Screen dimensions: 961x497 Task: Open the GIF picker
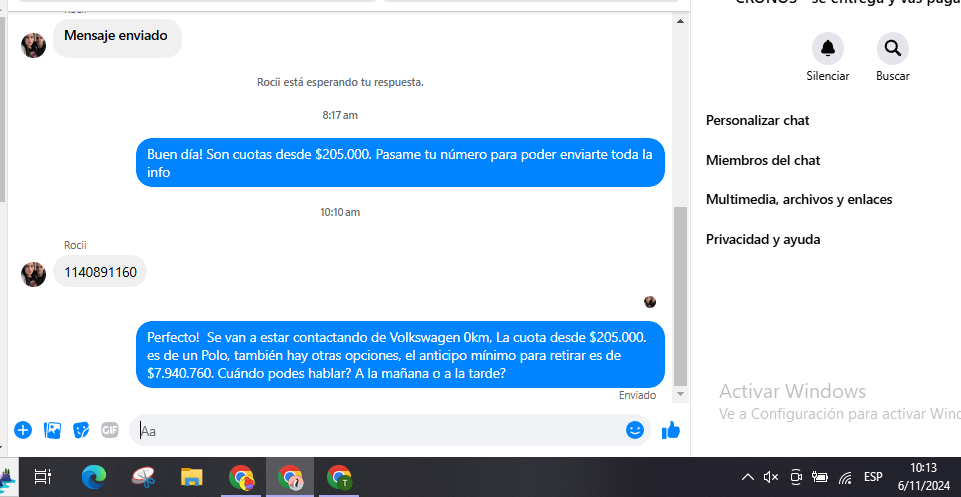coord(110,430)
